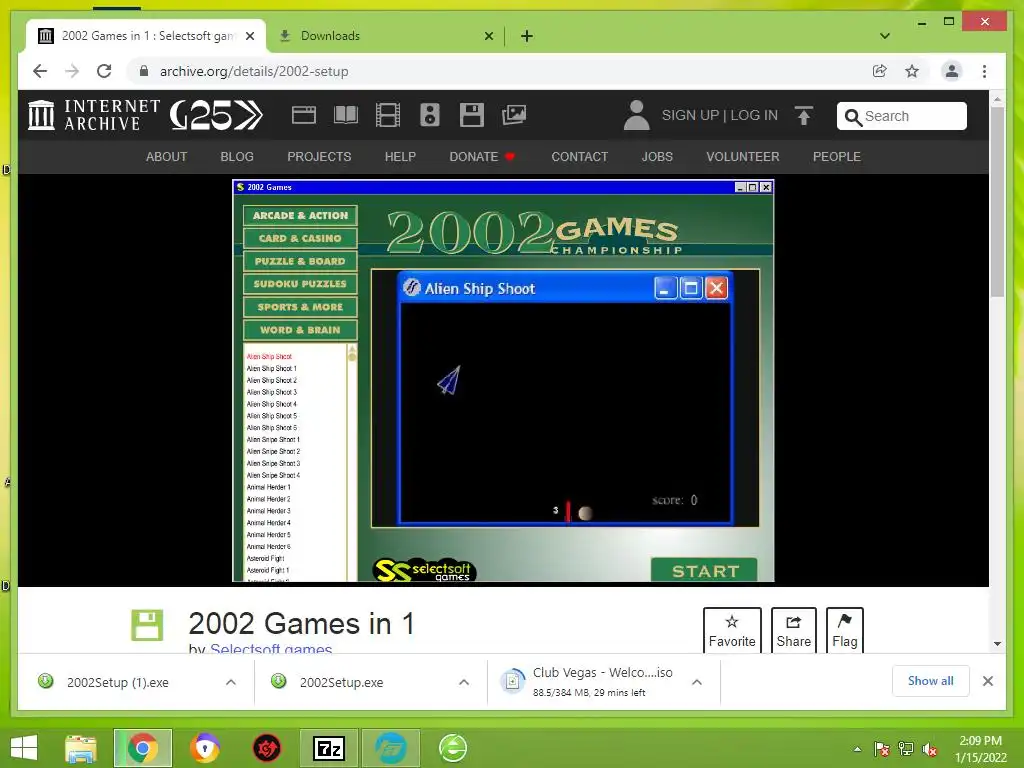Select the 2002 Games in 1 tab
This screenshot has width=1024, height=768.
(146, 36)
